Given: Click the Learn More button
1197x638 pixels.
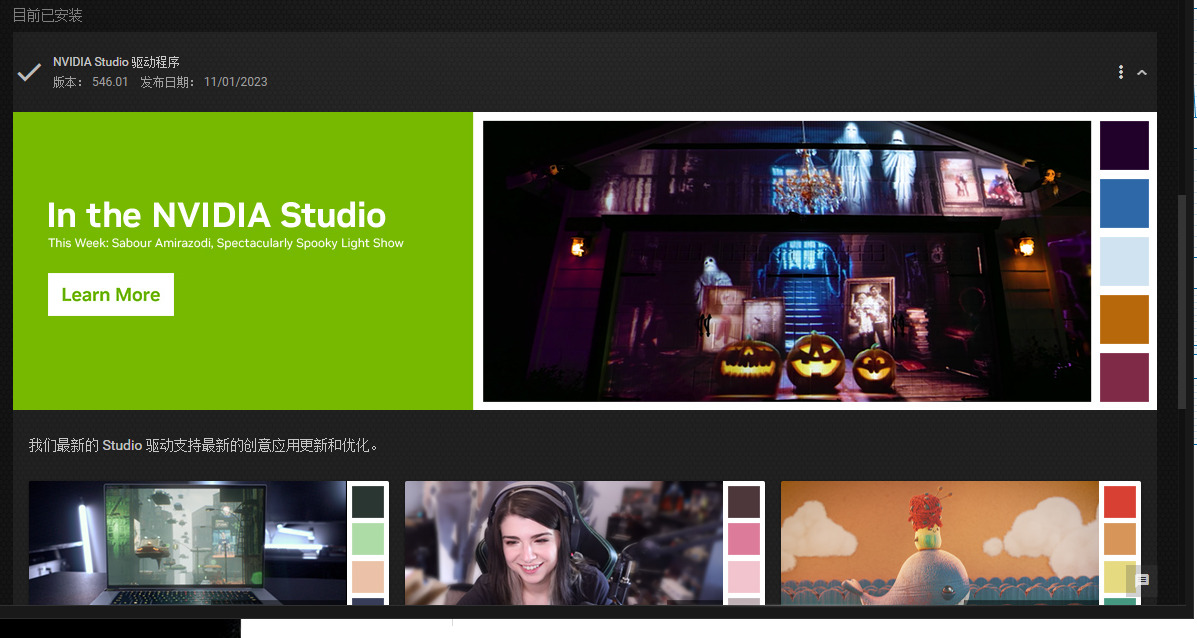Looking at the screenshot, I should tap(111, 295).
